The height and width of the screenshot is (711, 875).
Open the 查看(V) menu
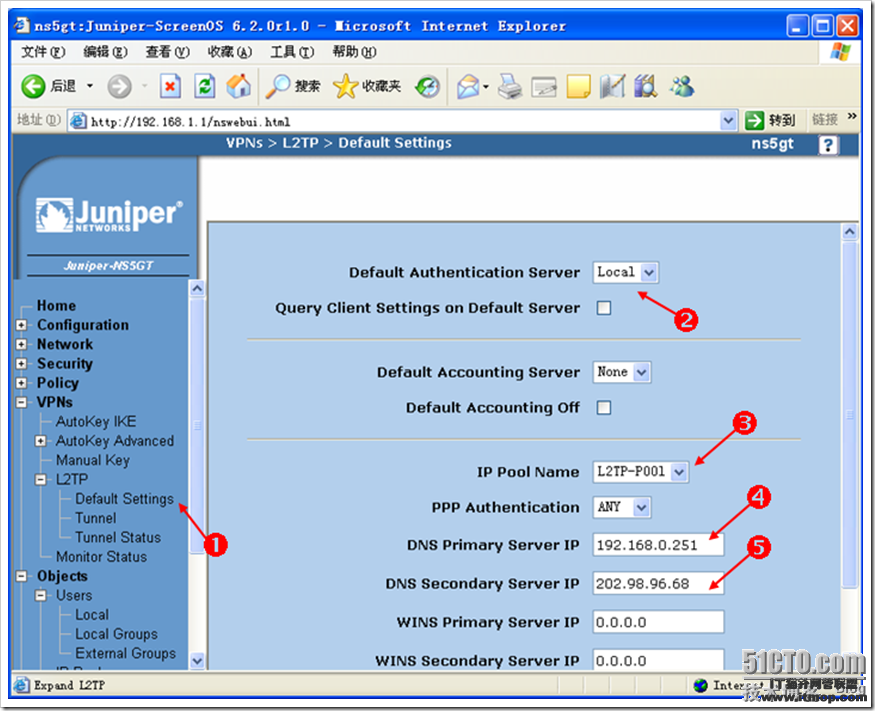[x=167, y=52]
